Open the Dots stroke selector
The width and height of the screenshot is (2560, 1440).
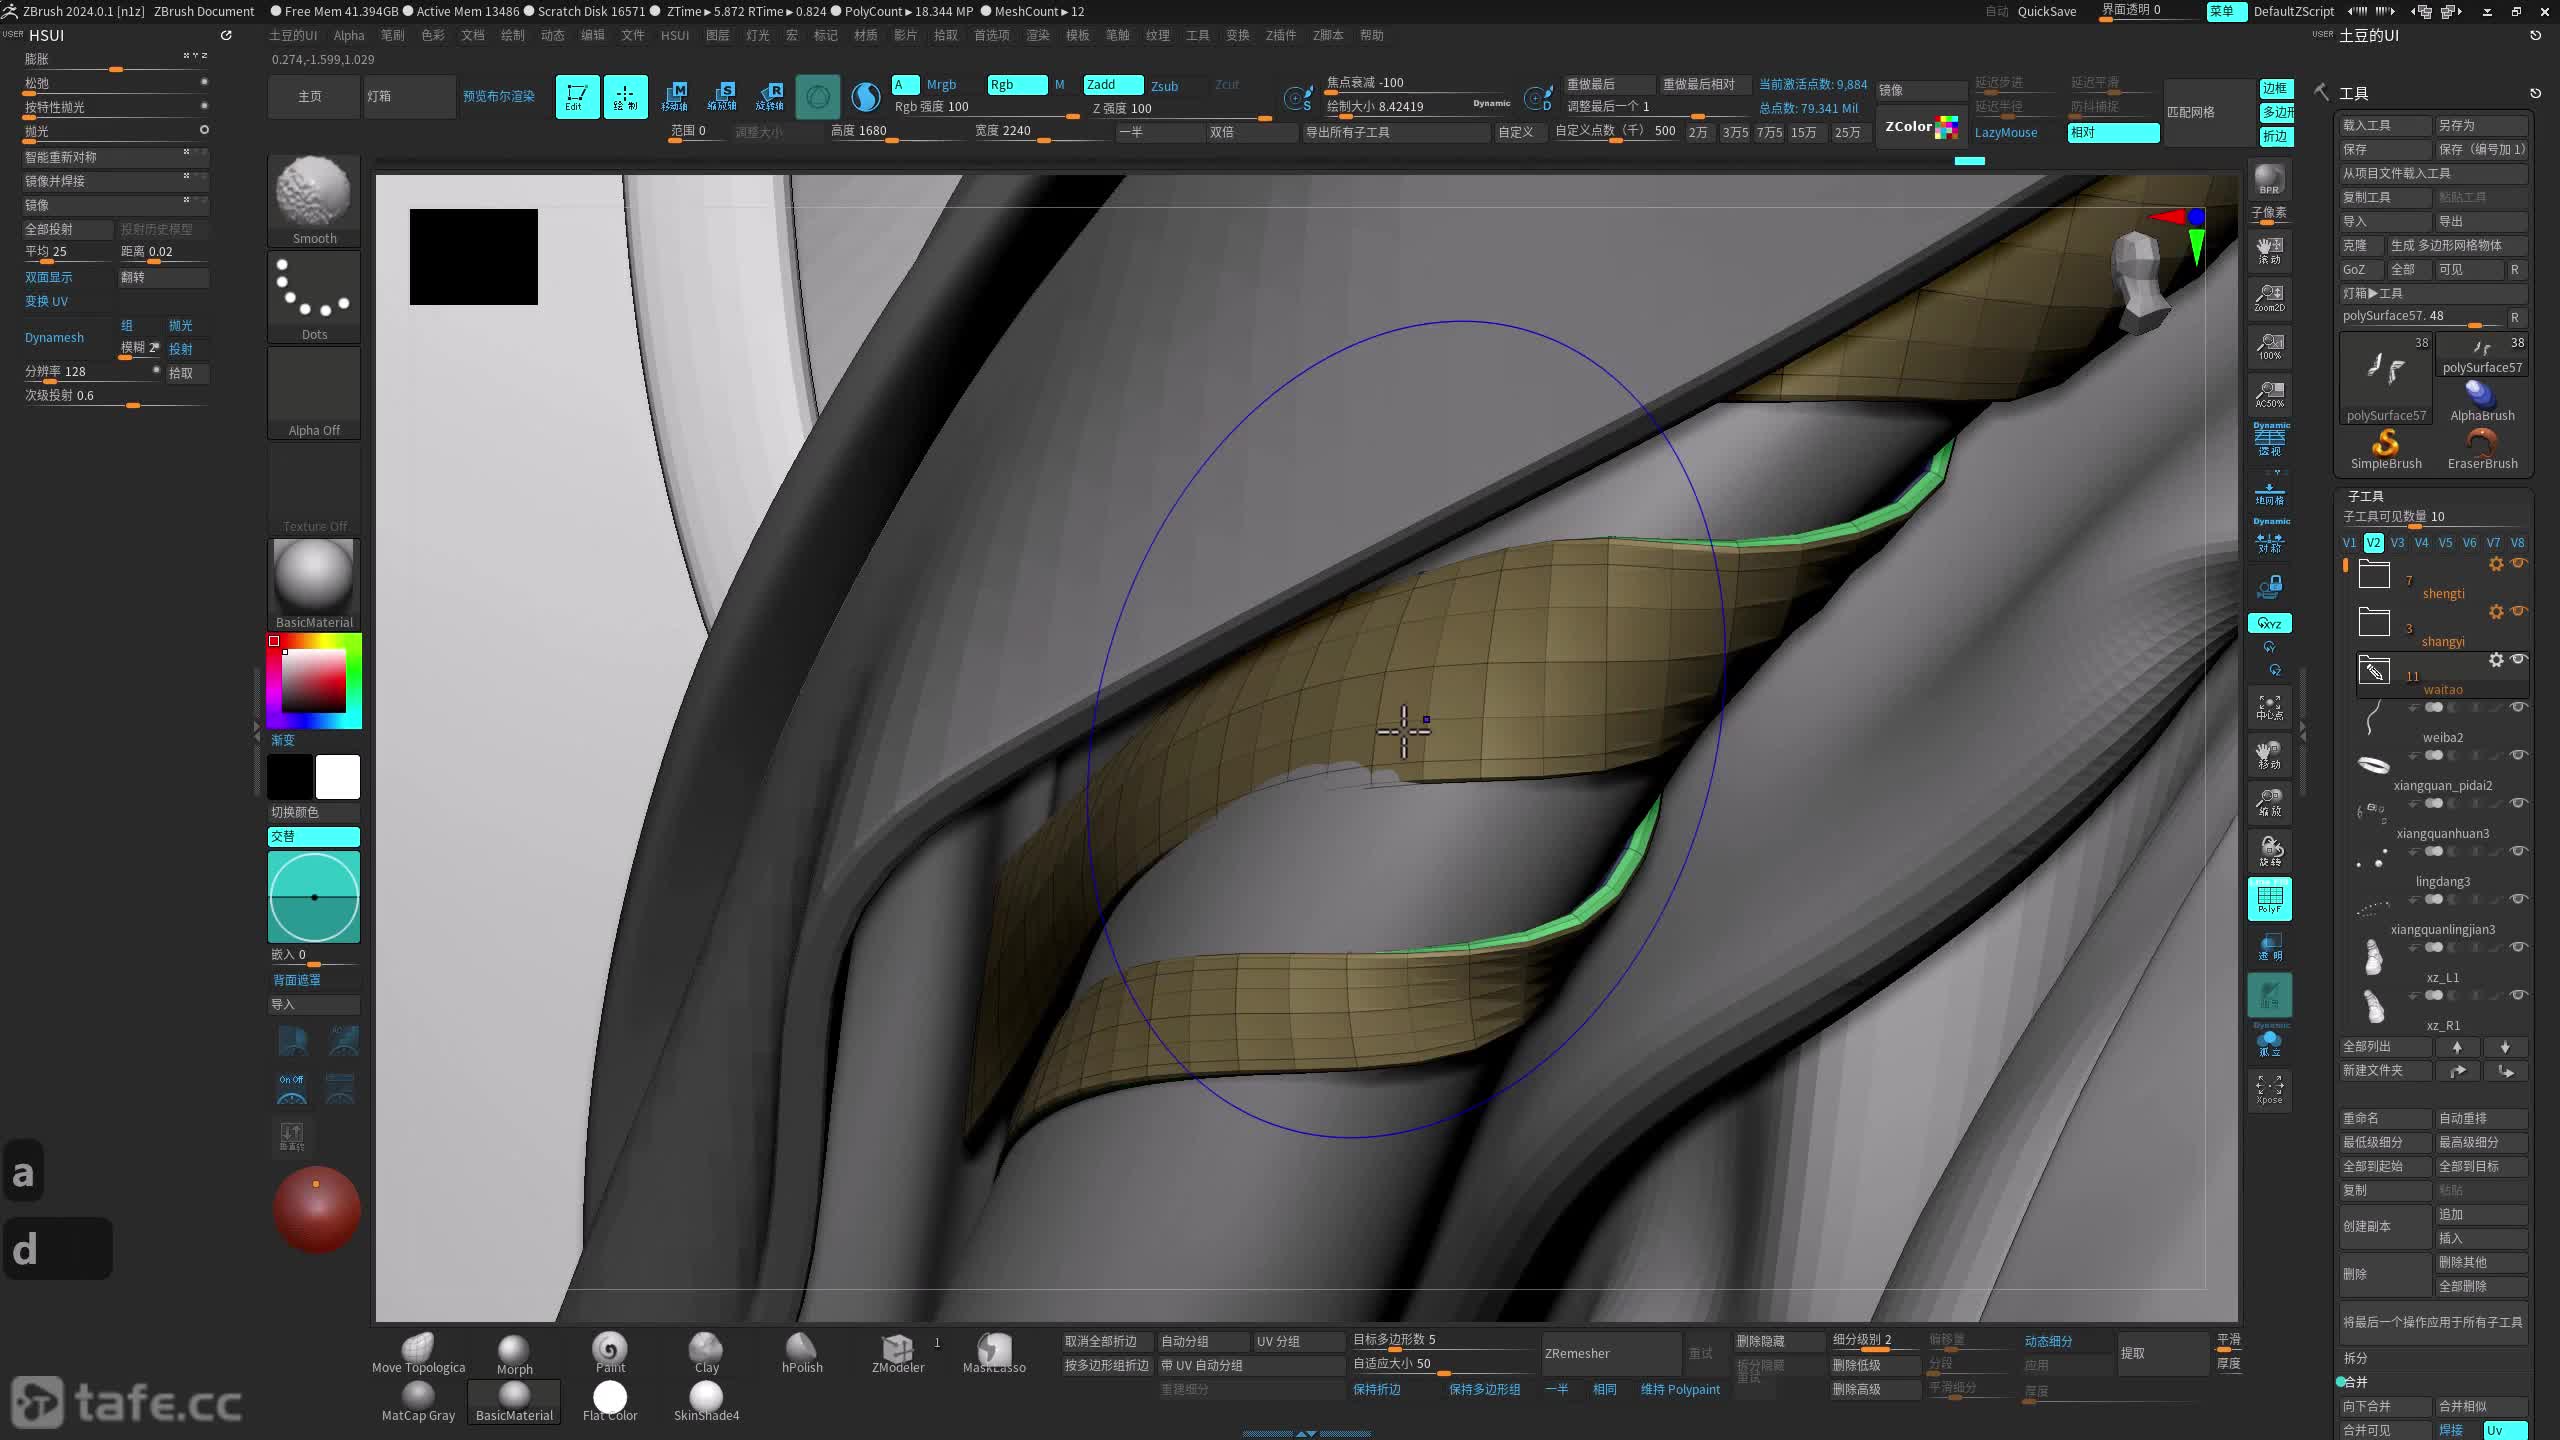(x=314, y=296)
